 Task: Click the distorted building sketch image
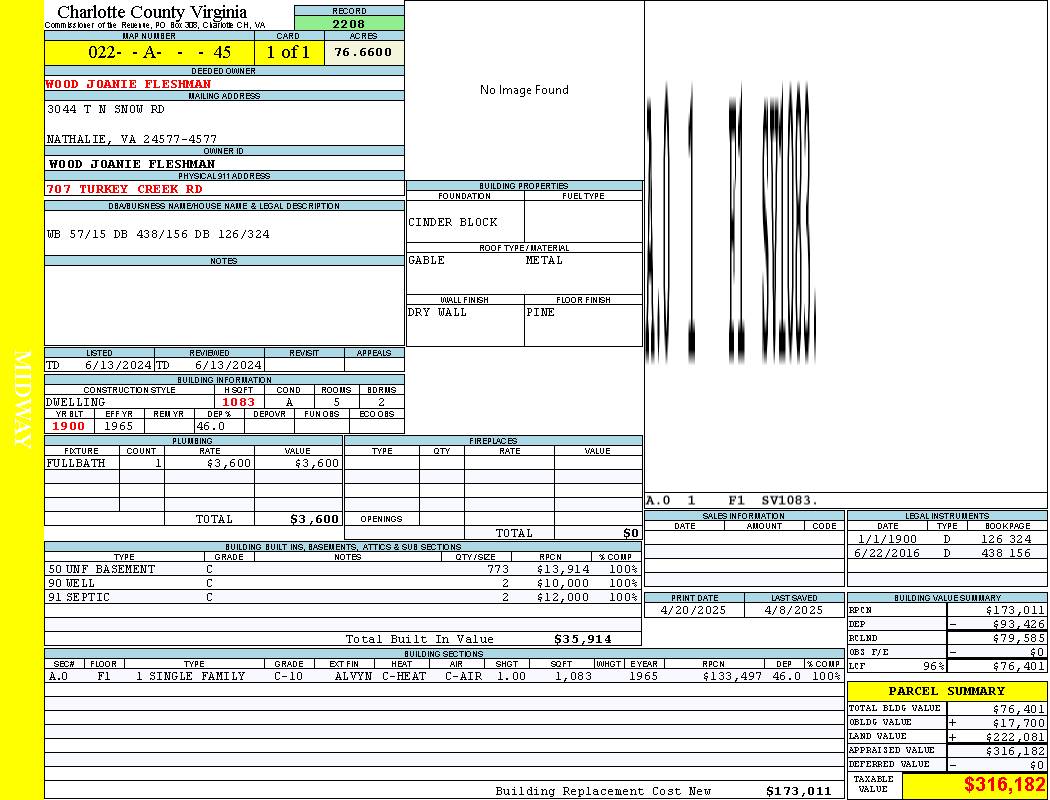(x=730, y=222)
